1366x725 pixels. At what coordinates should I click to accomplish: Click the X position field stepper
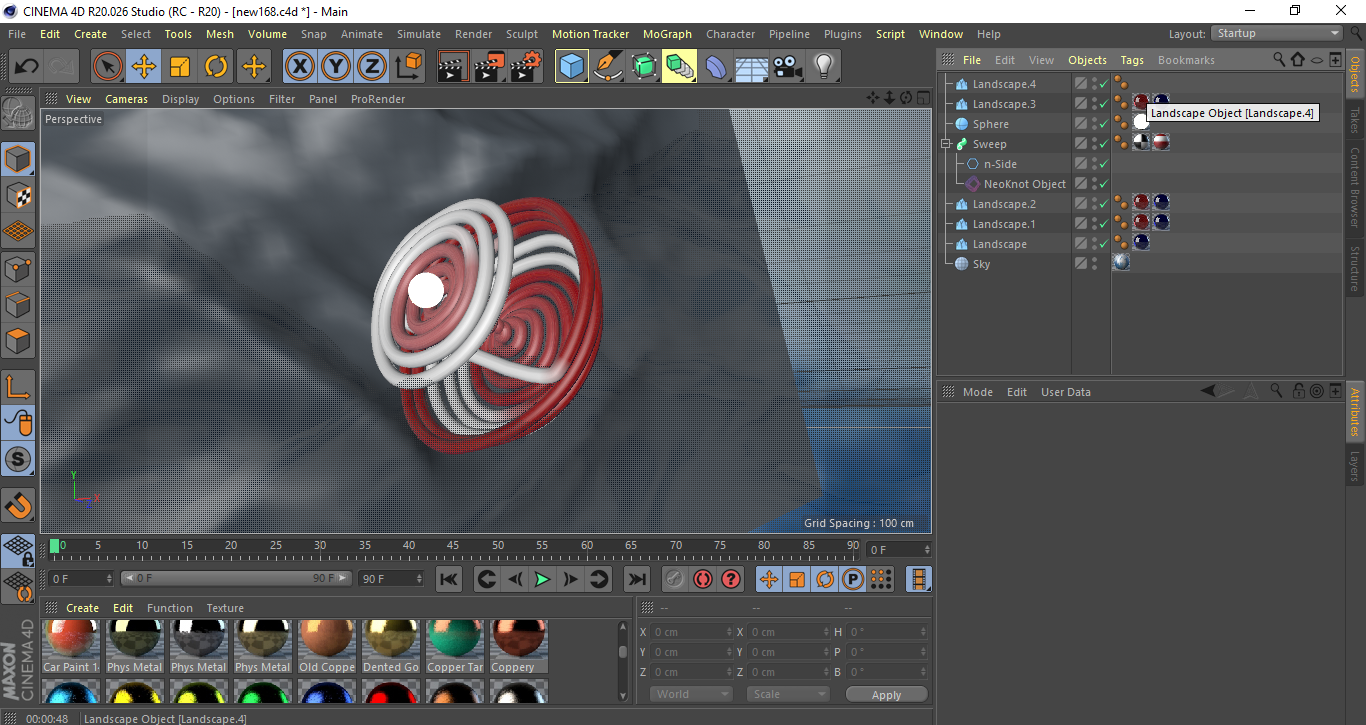pos(729,632)
